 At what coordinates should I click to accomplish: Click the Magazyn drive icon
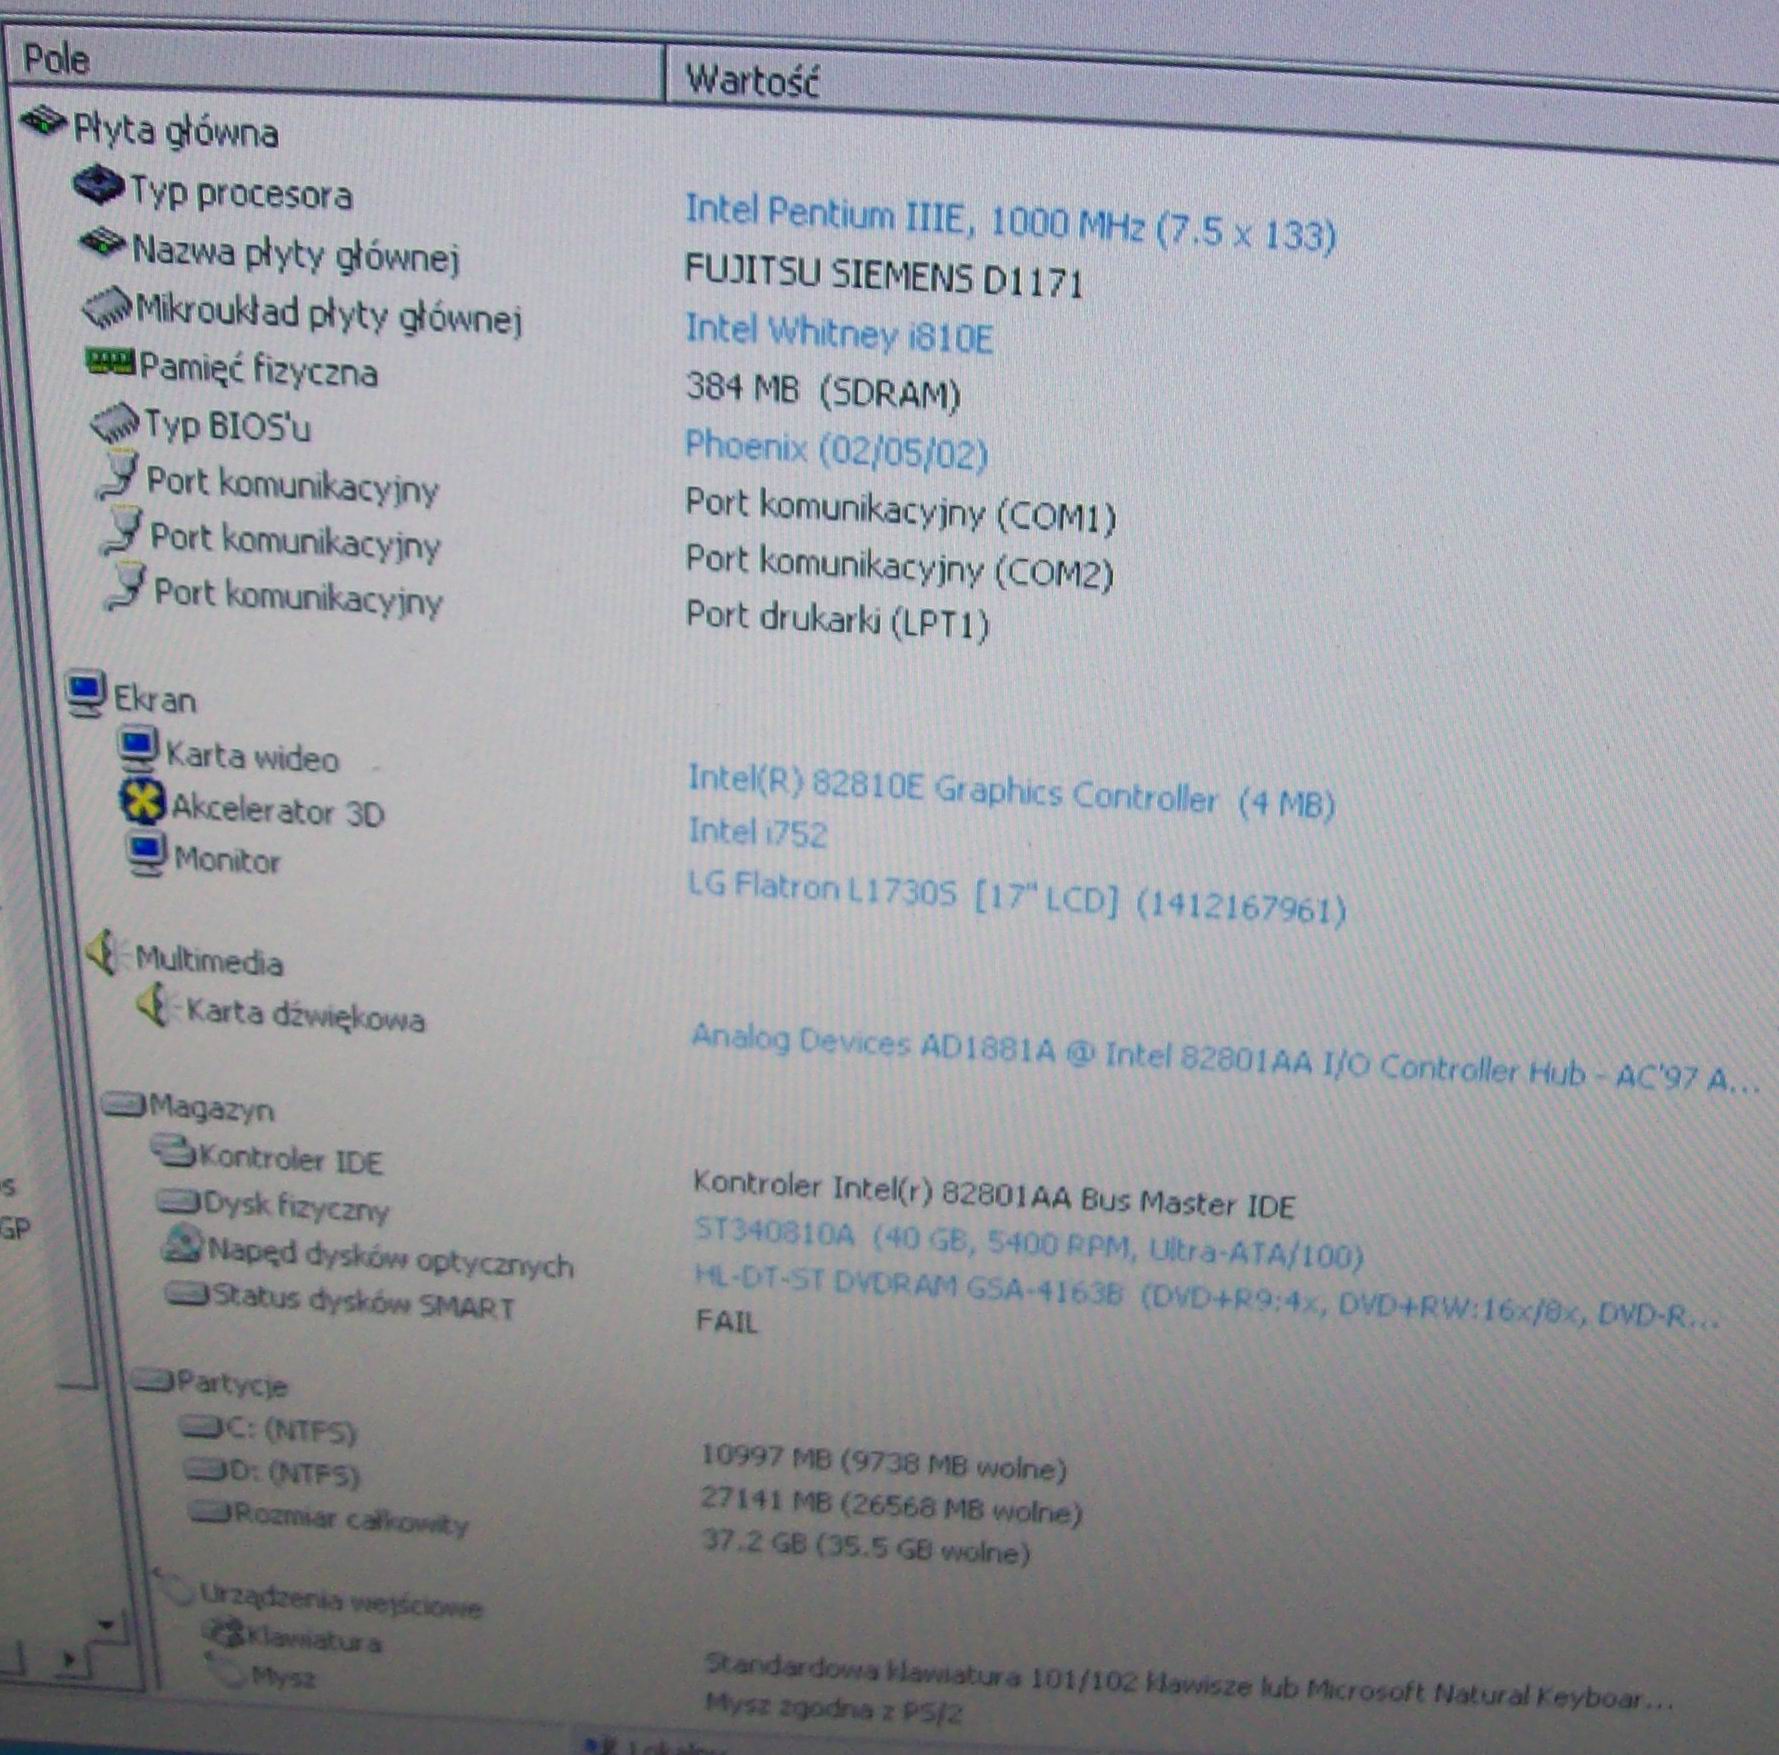pos(123,1103)
